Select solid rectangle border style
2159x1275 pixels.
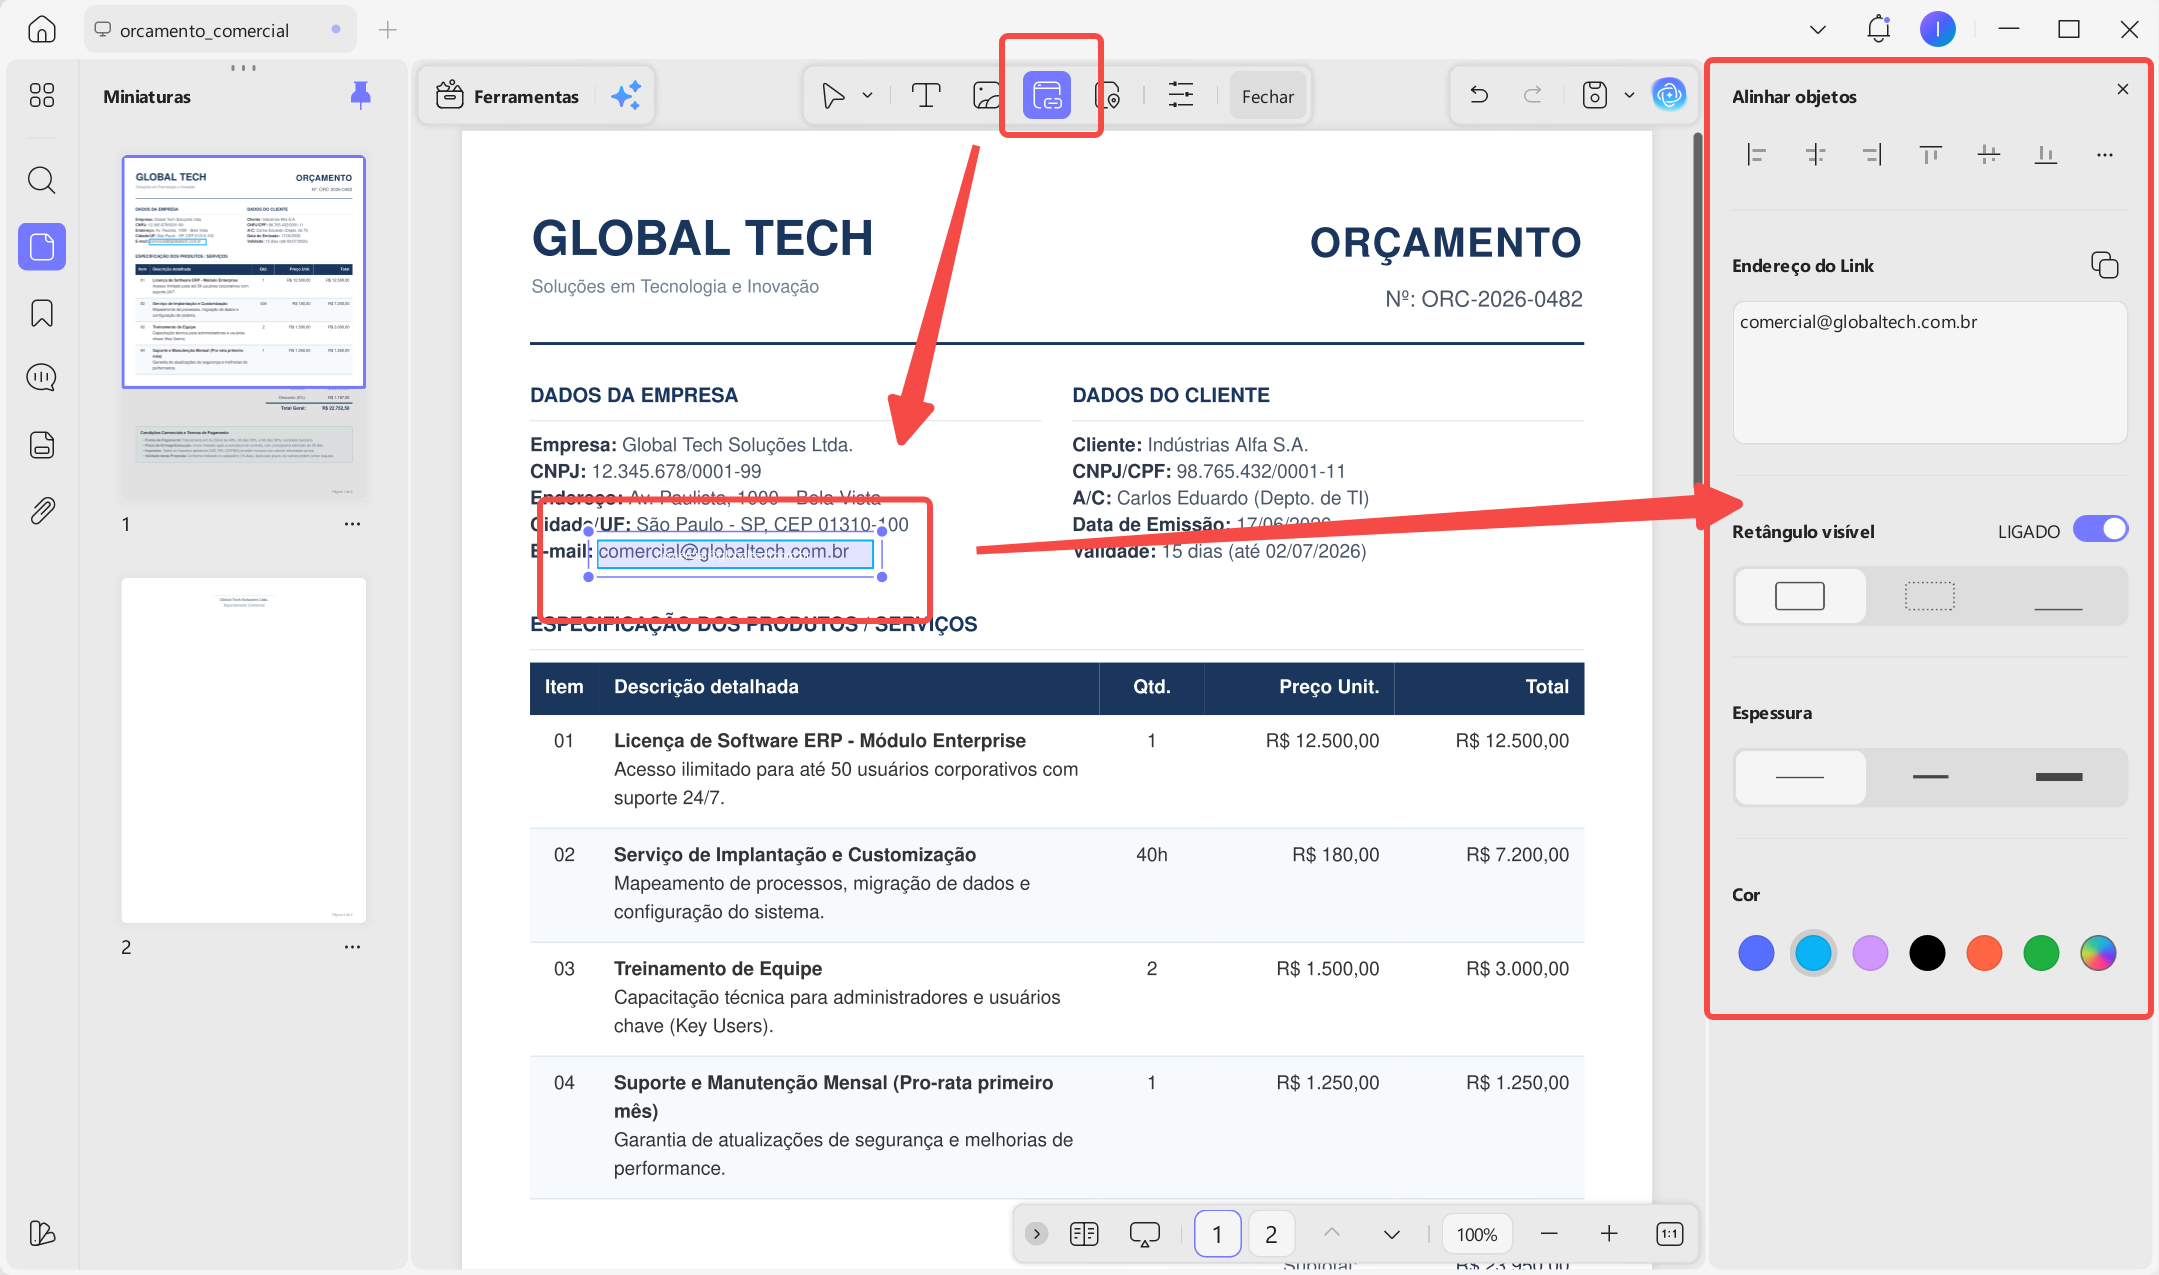coord(1800,596)
